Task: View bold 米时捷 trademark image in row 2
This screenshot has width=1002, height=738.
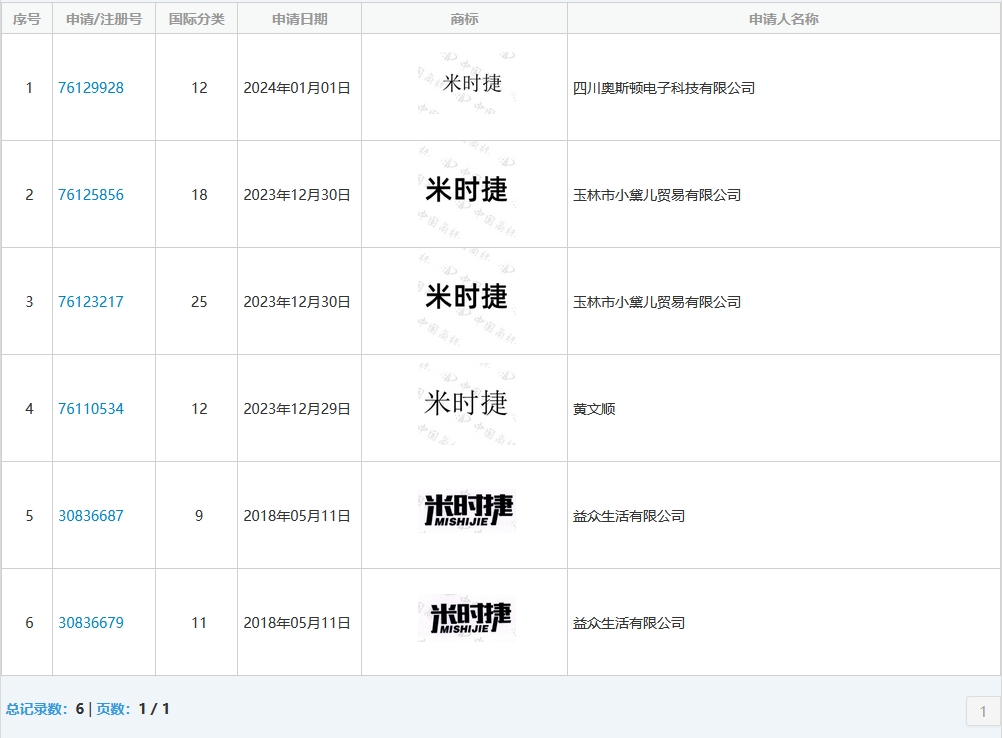Action: click(x=466, y=193)
